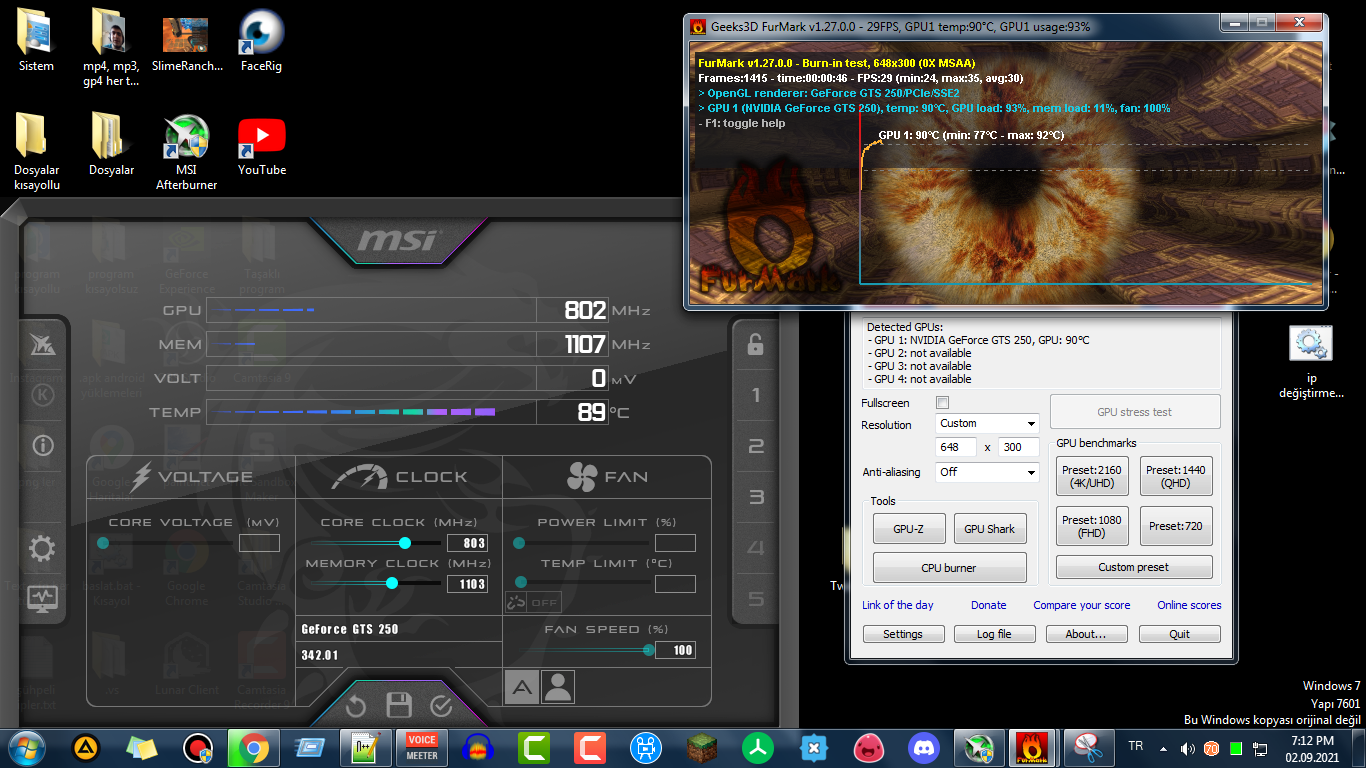Open the Online scores link

(x=1189, y=605)
